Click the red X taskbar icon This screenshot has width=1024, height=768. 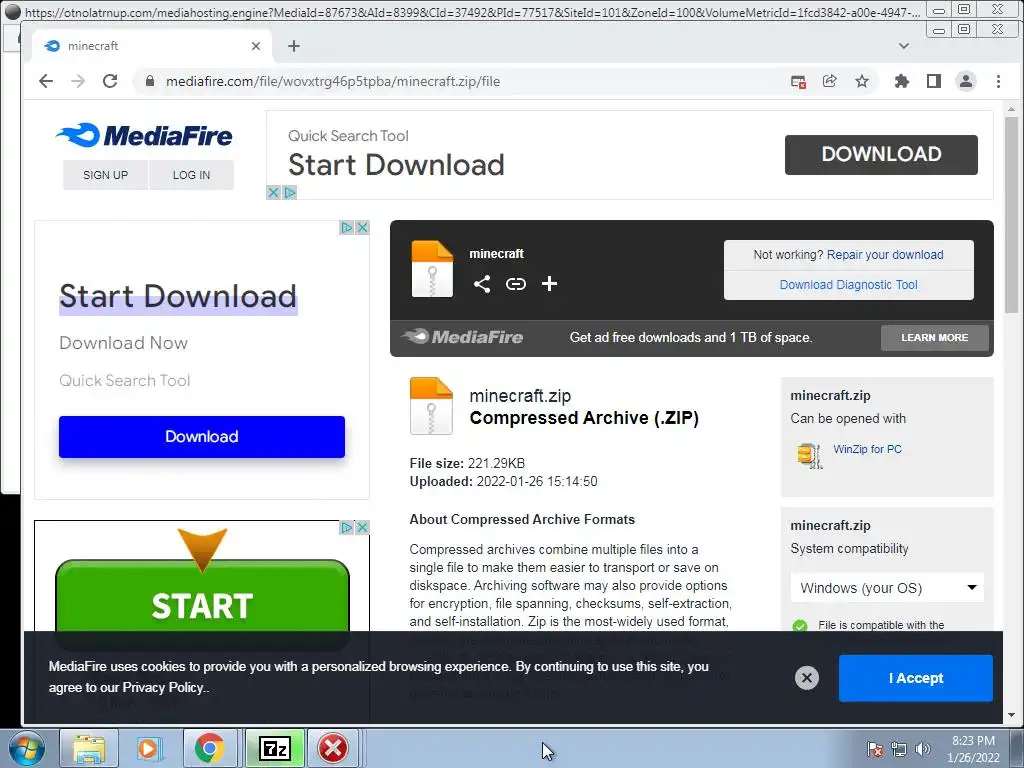[333, 748]
